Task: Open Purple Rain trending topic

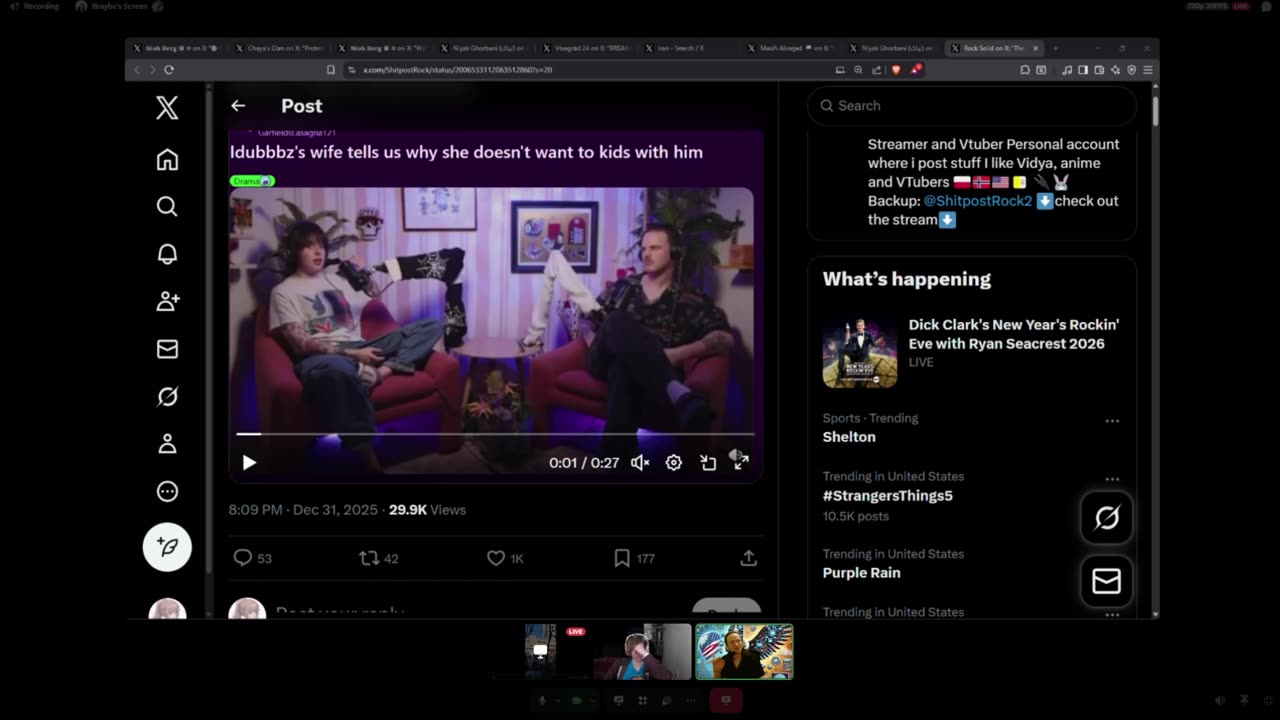Action: 862,573
